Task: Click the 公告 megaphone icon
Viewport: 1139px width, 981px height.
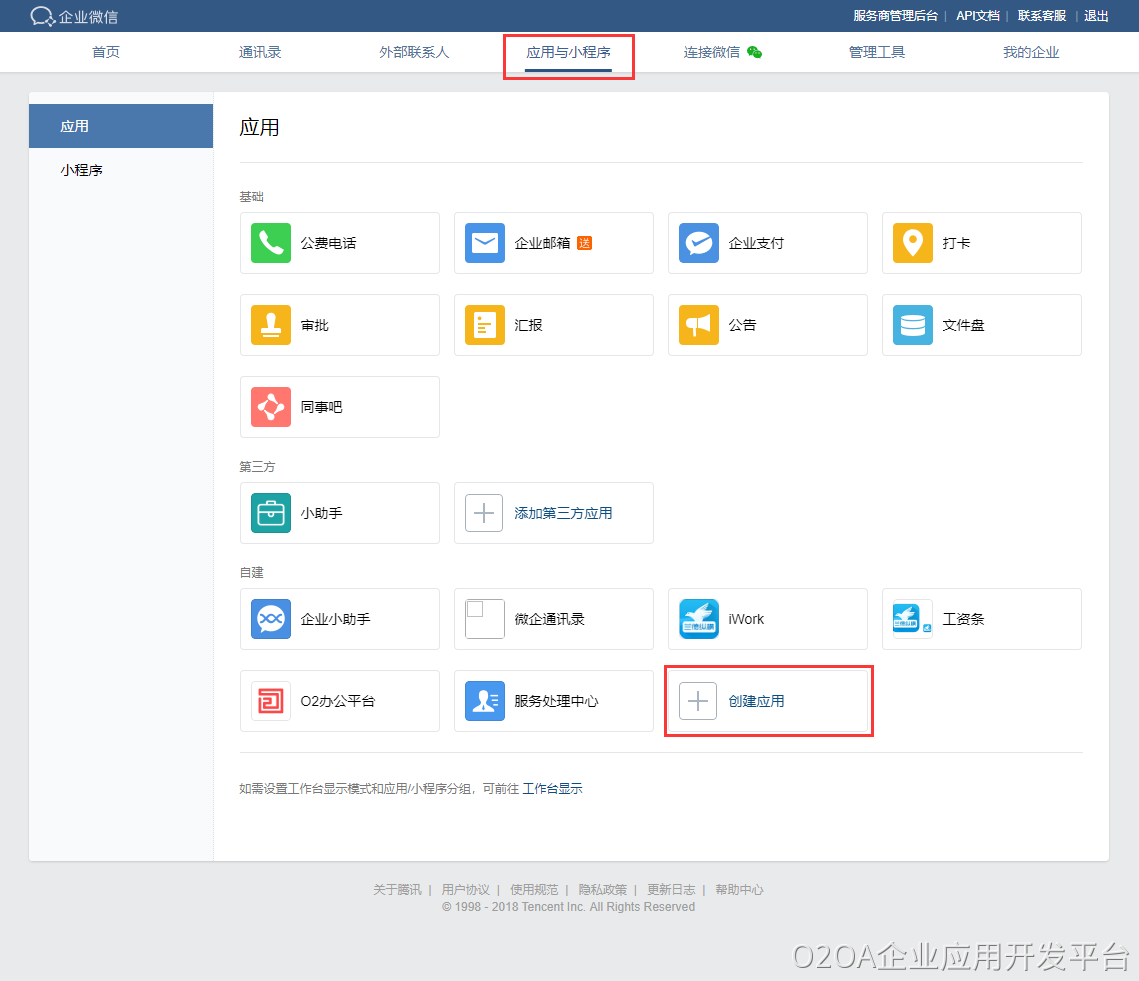Action: click(x=699, y=325)
